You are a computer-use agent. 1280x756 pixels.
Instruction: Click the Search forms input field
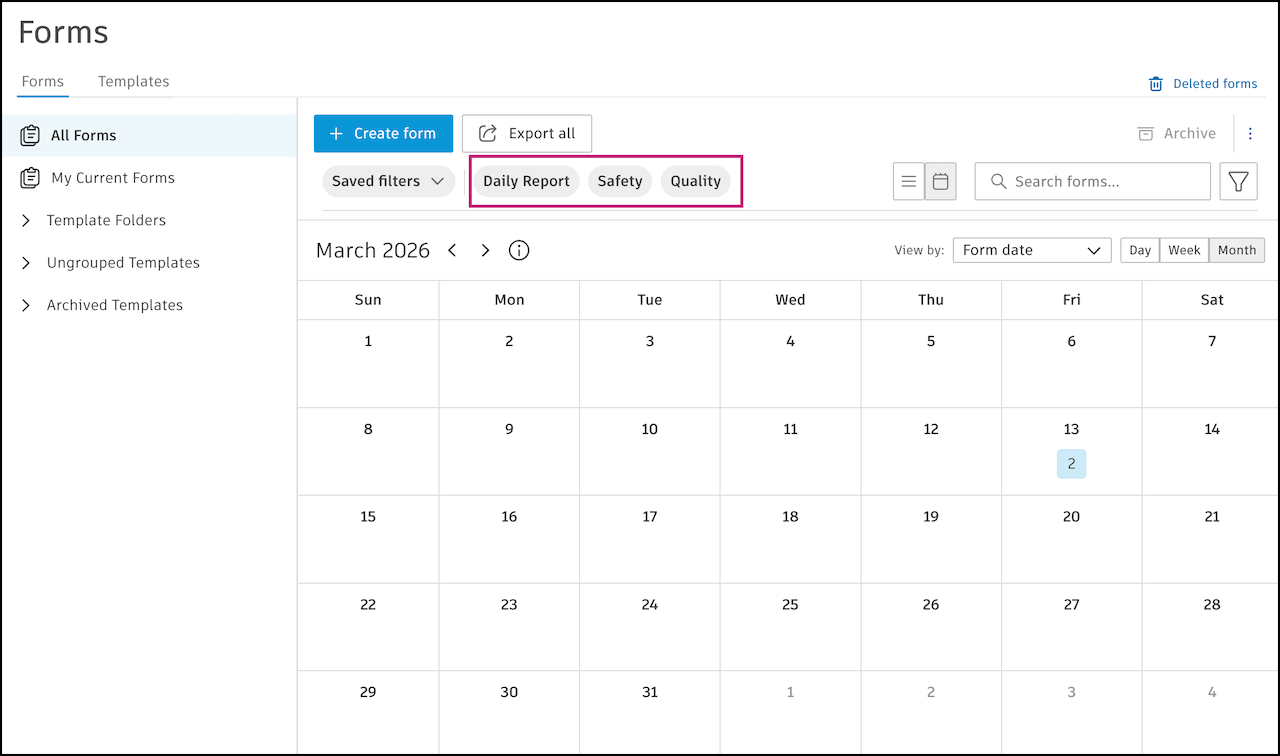coord(1092,182)
